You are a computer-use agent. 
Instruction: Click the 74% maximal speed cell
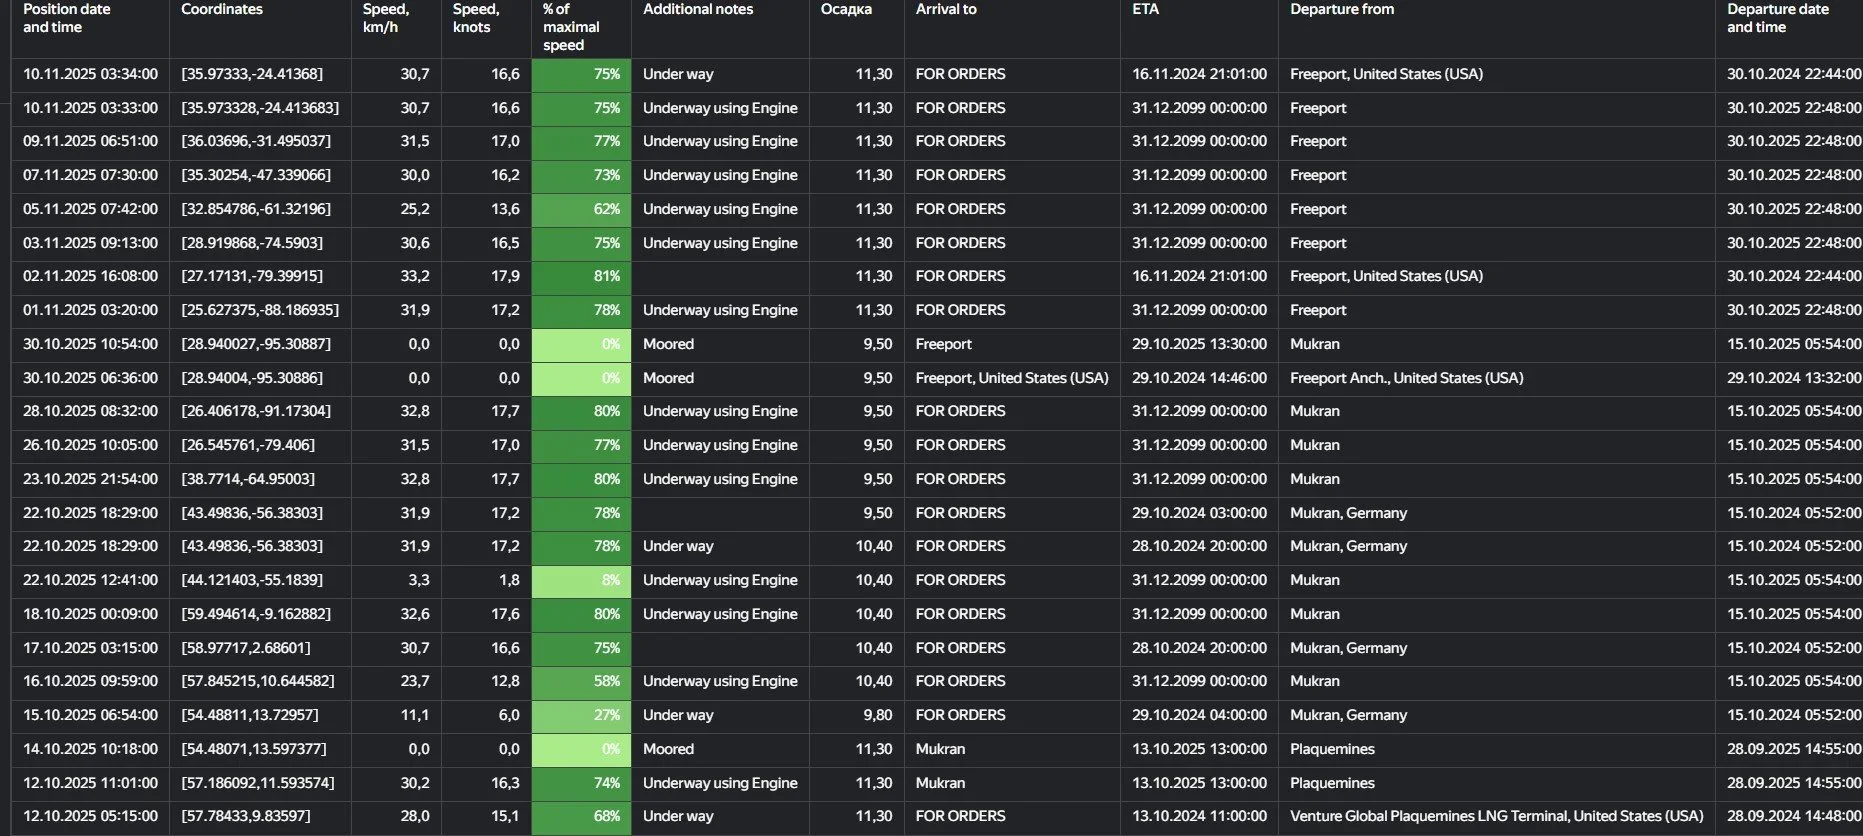[x=581, y=783]
